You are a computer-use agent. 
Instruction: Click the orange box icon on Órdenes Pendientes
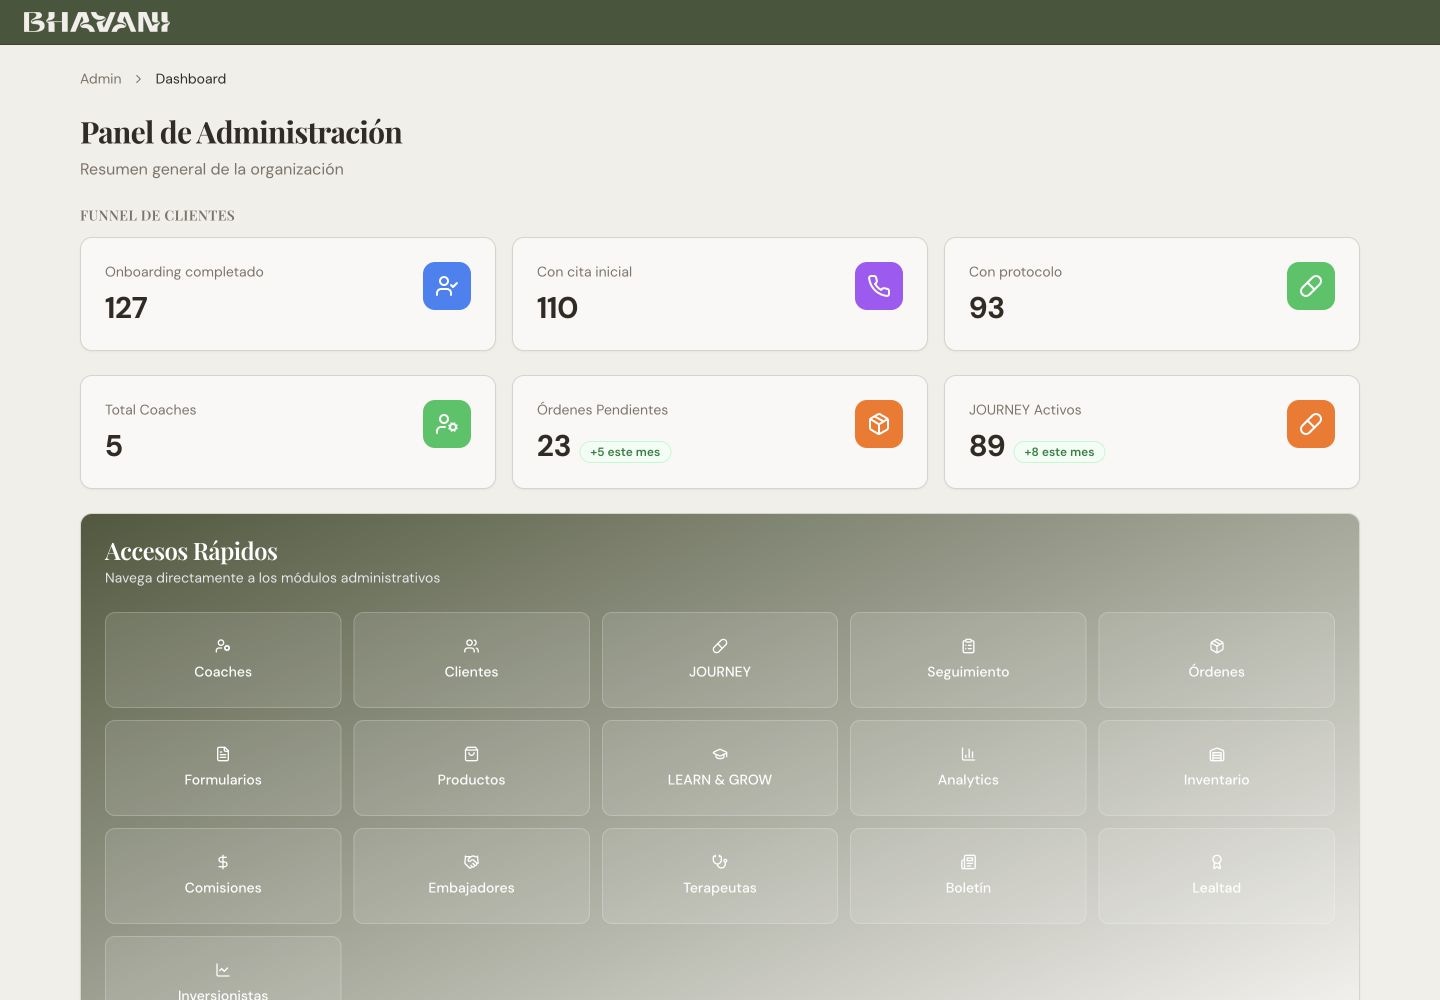pyautogui.click(x=879, y=424)
